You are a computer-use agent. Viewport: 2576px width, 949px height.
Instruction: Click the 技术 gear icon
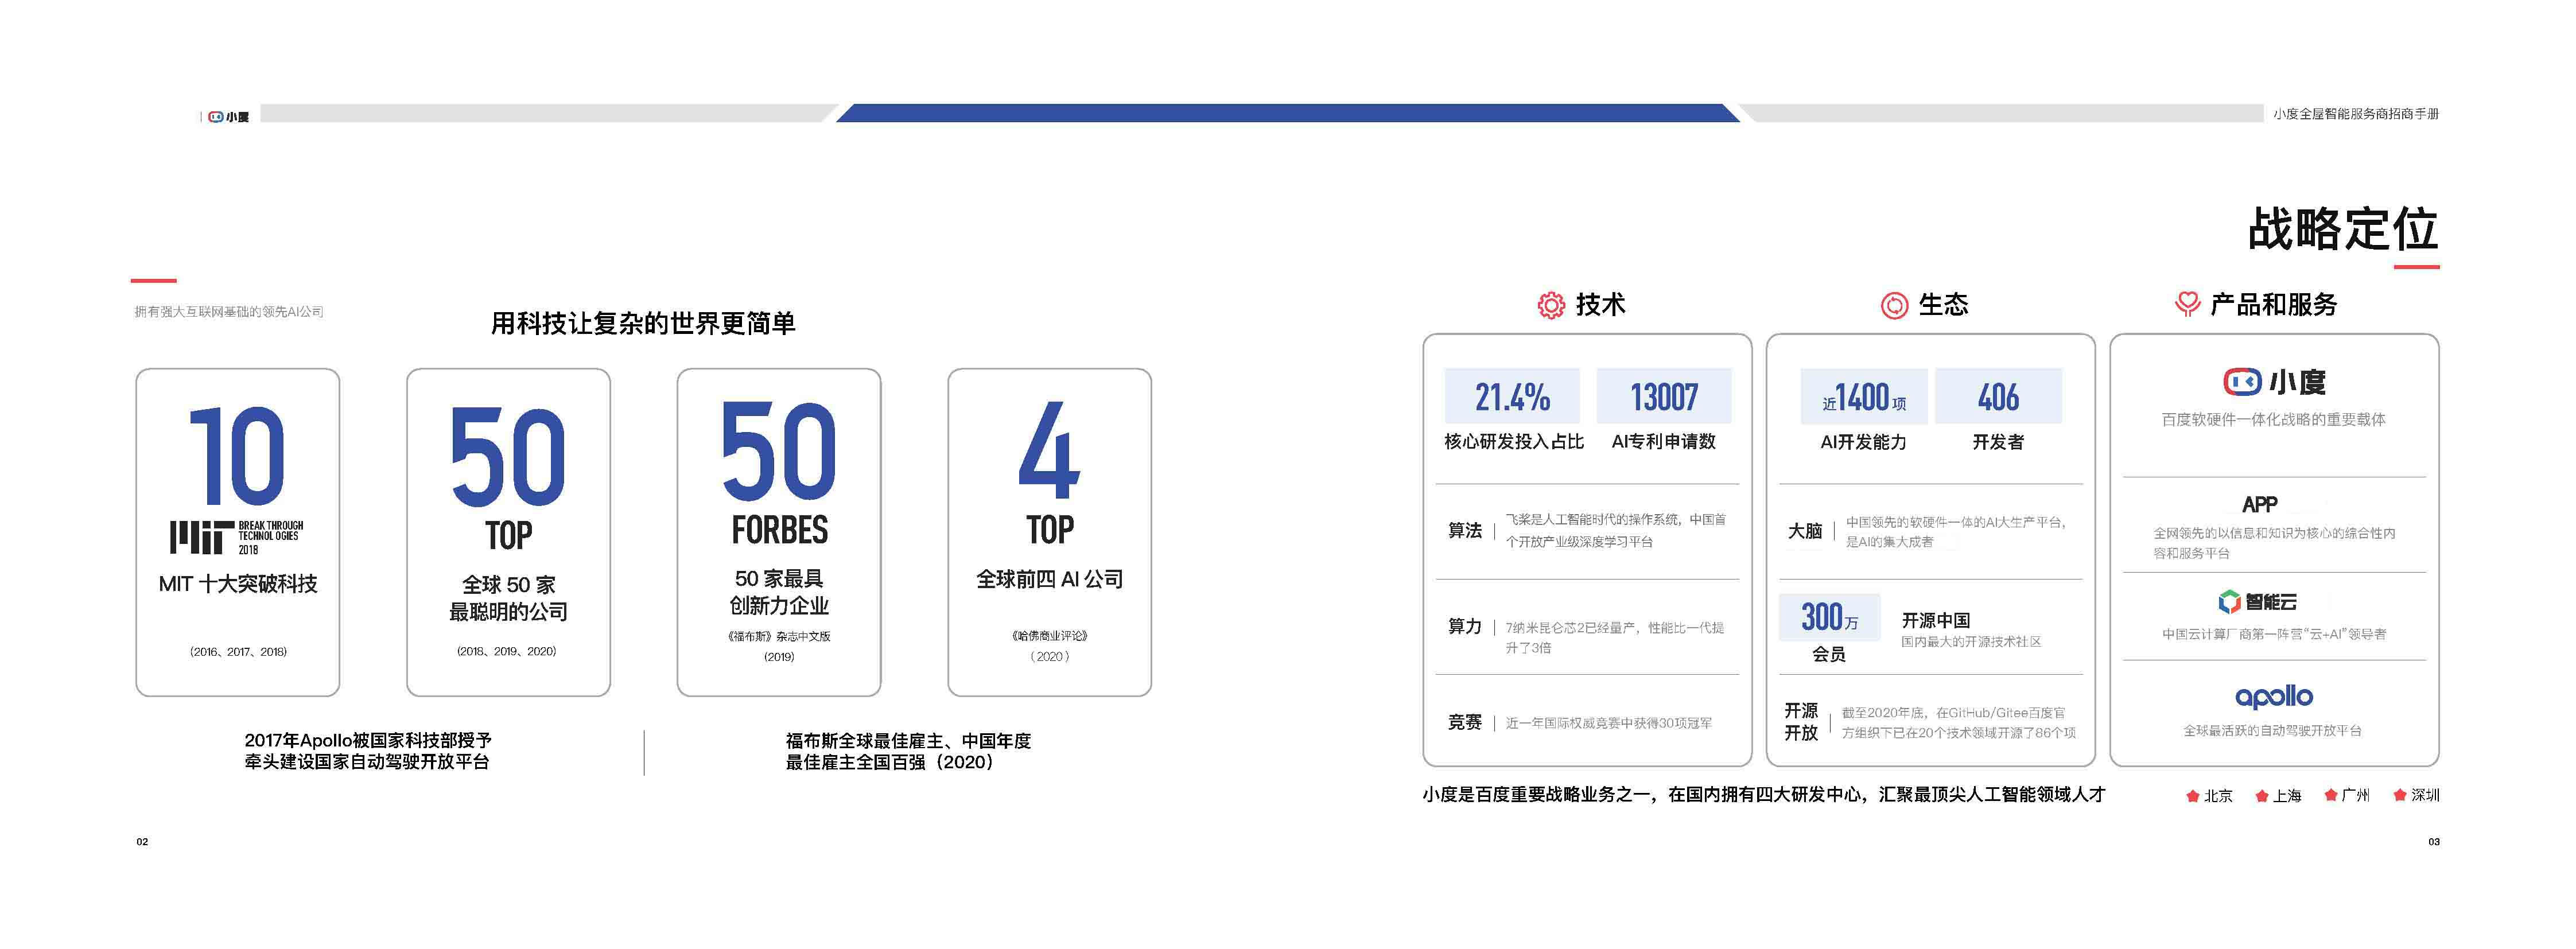[x=1550, y=305]
